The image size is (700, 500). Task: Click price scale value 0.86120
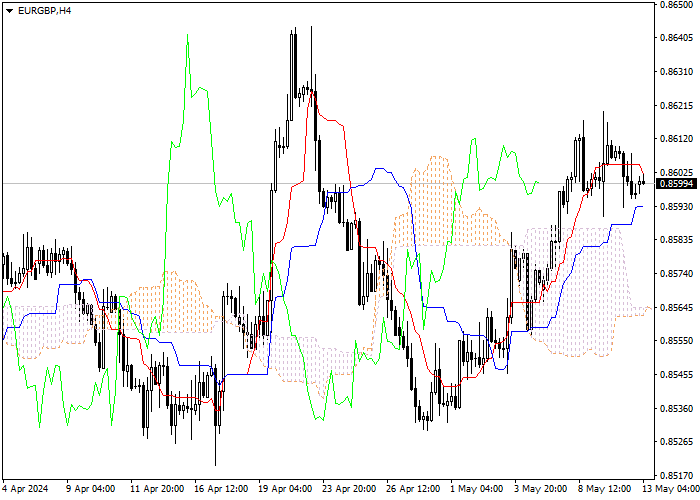pos(676,139)
